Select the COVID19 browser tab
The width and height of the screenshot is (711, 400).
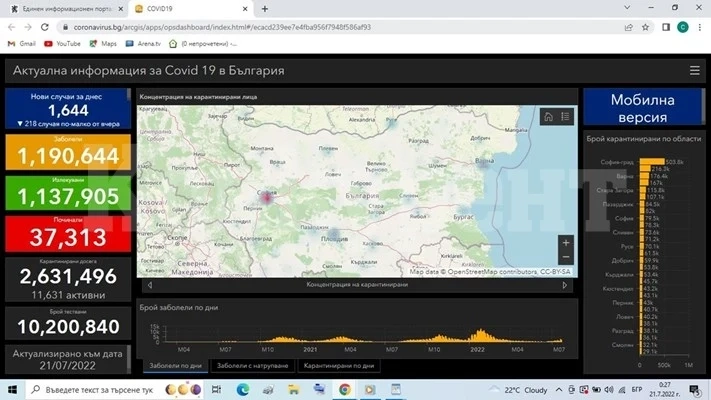[x=190, y=9]
